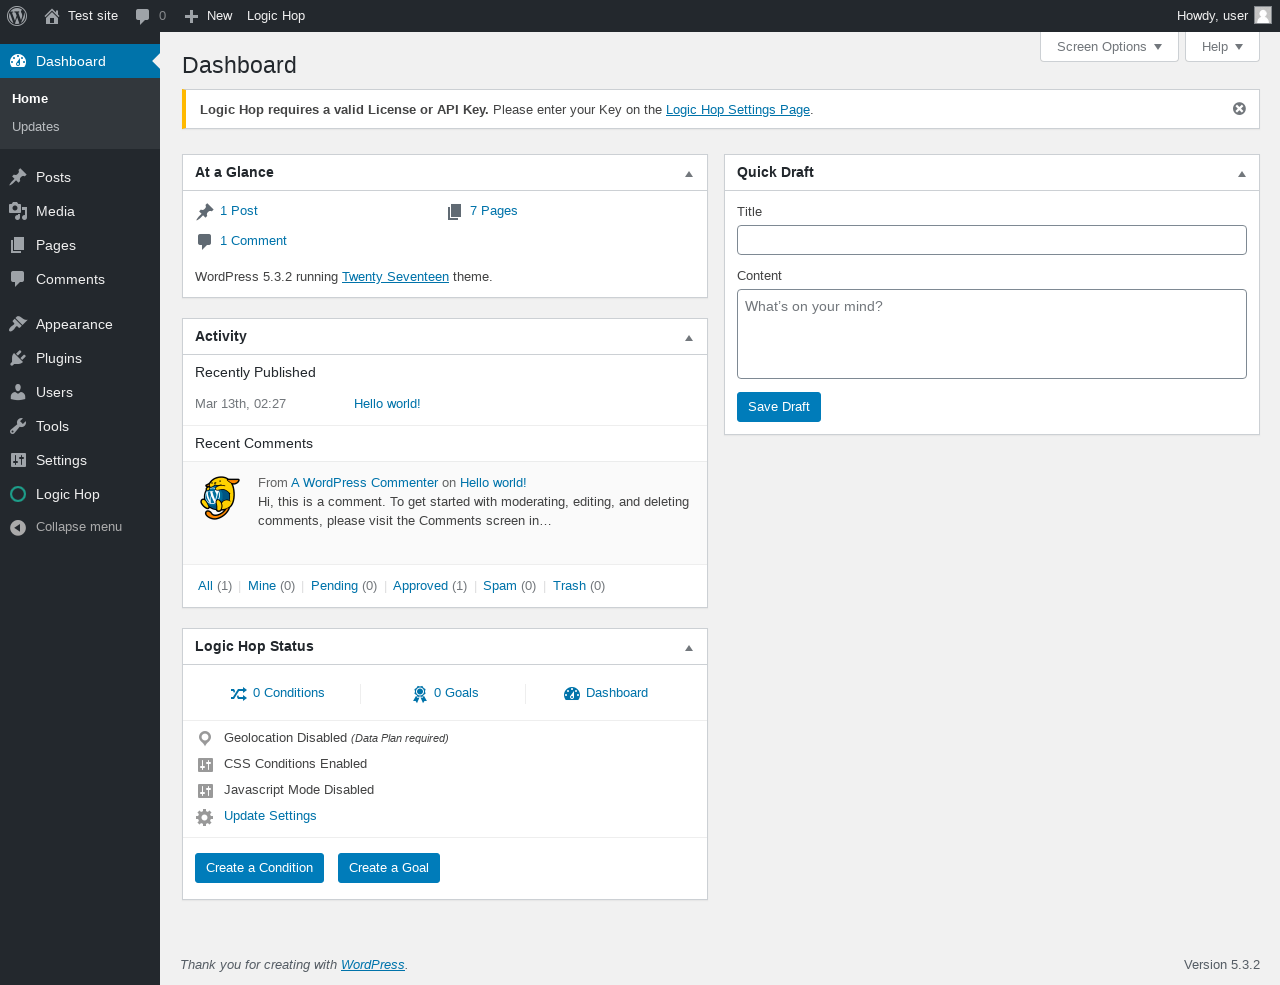Click the Collapse menu arrow icon
This screenshot has width=1280, height=985.
point(18,527)
